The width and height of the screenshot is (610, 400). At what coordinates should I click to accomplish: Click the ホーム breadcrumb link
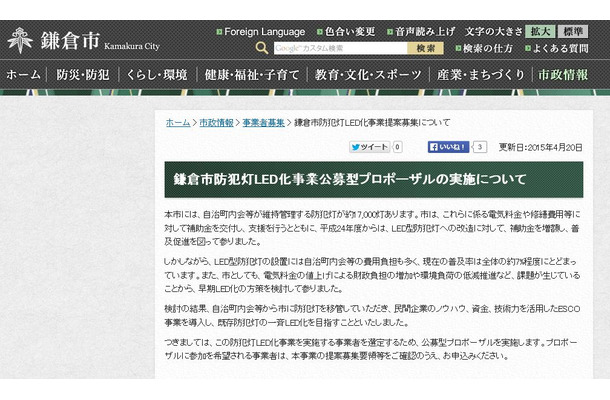(x=178, y=123)
